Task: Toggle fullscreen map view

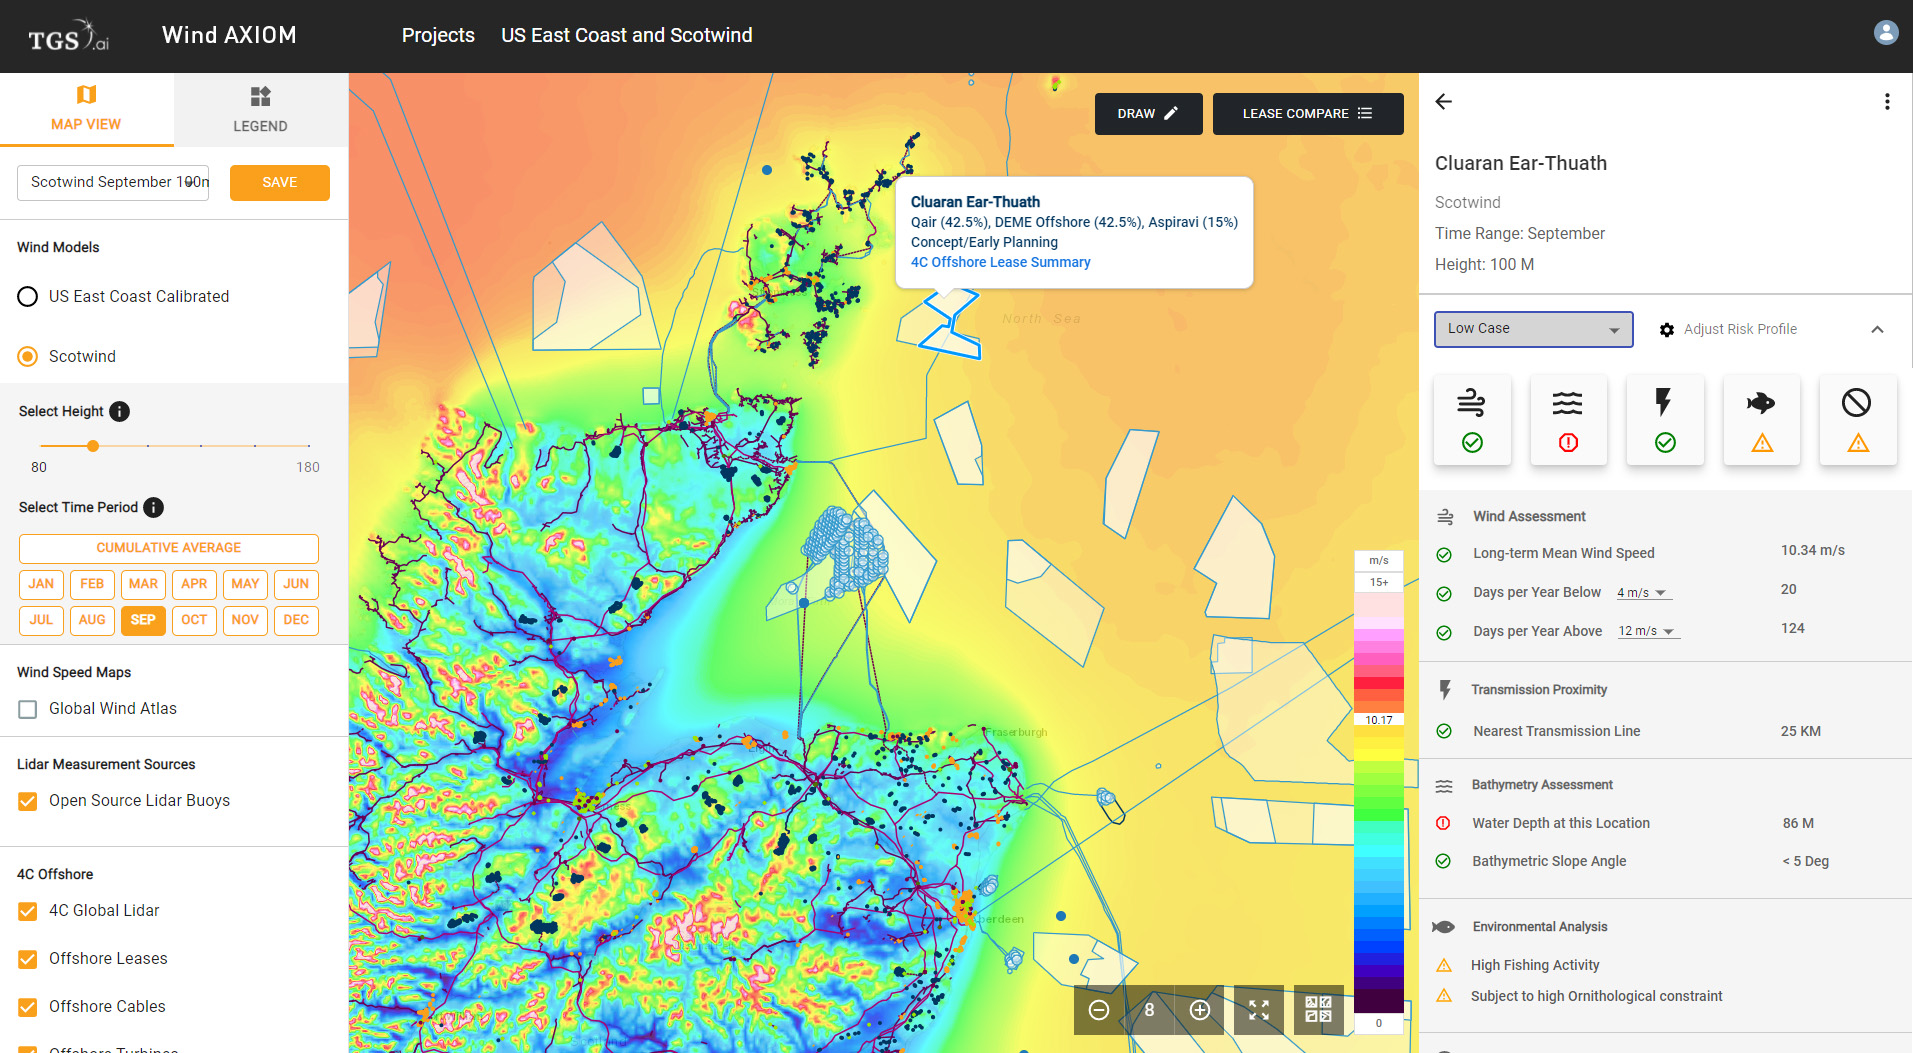Action: click(x=1258, y=1010)
